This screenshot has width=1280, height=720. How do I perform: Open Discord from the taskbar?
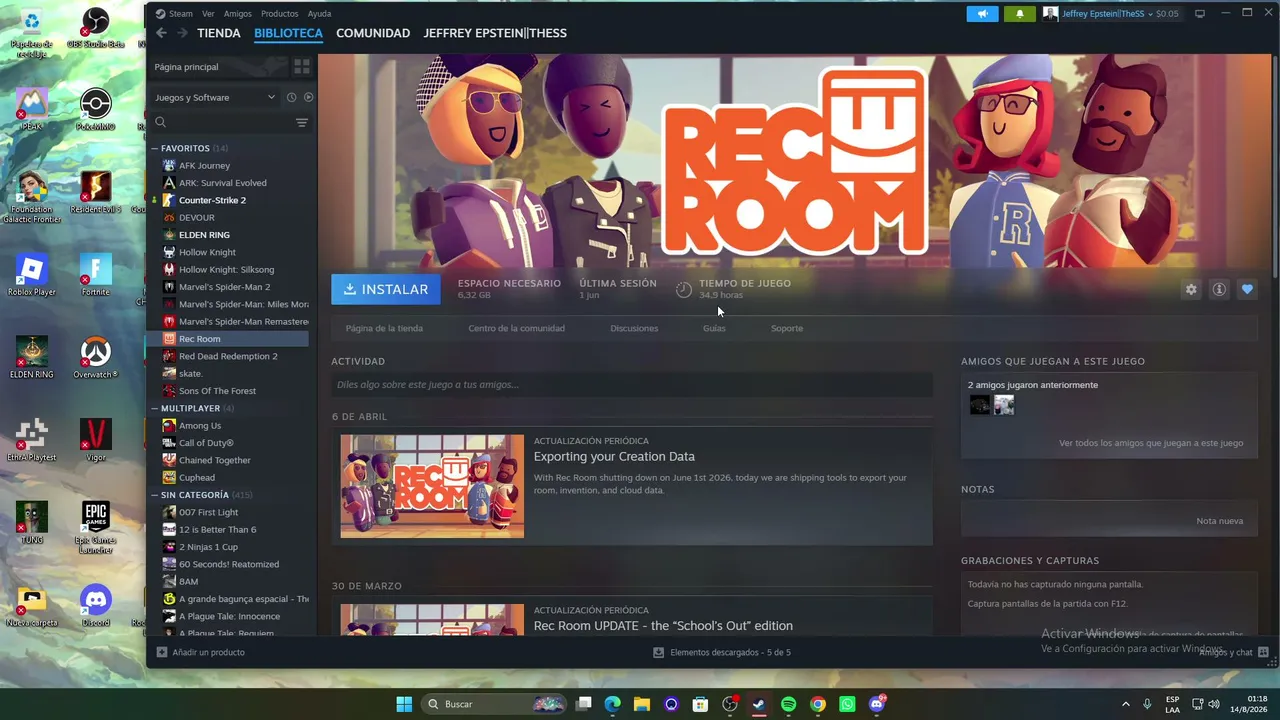(x=877, y=704)
